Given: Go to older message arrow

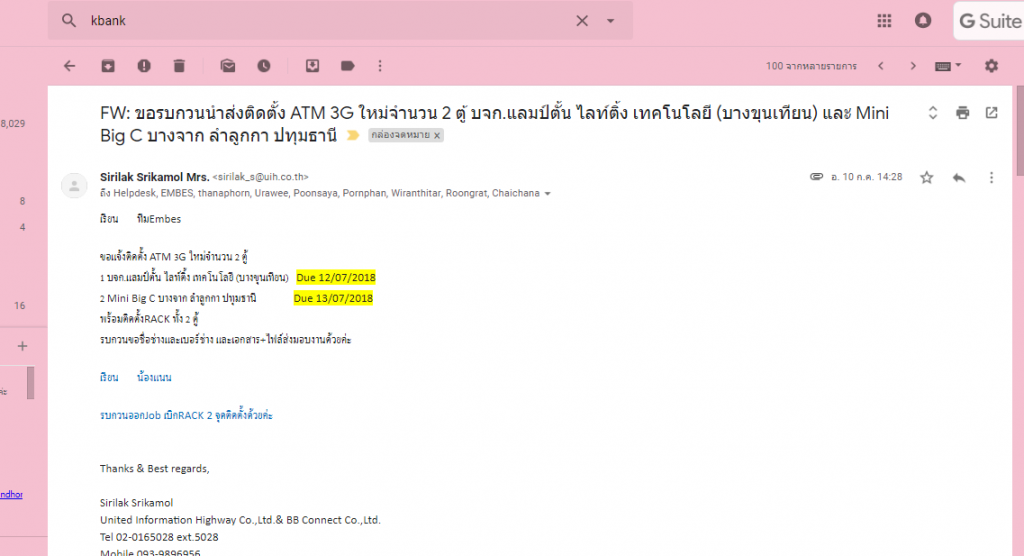Looking at the screenshot, I should [913, 66].
